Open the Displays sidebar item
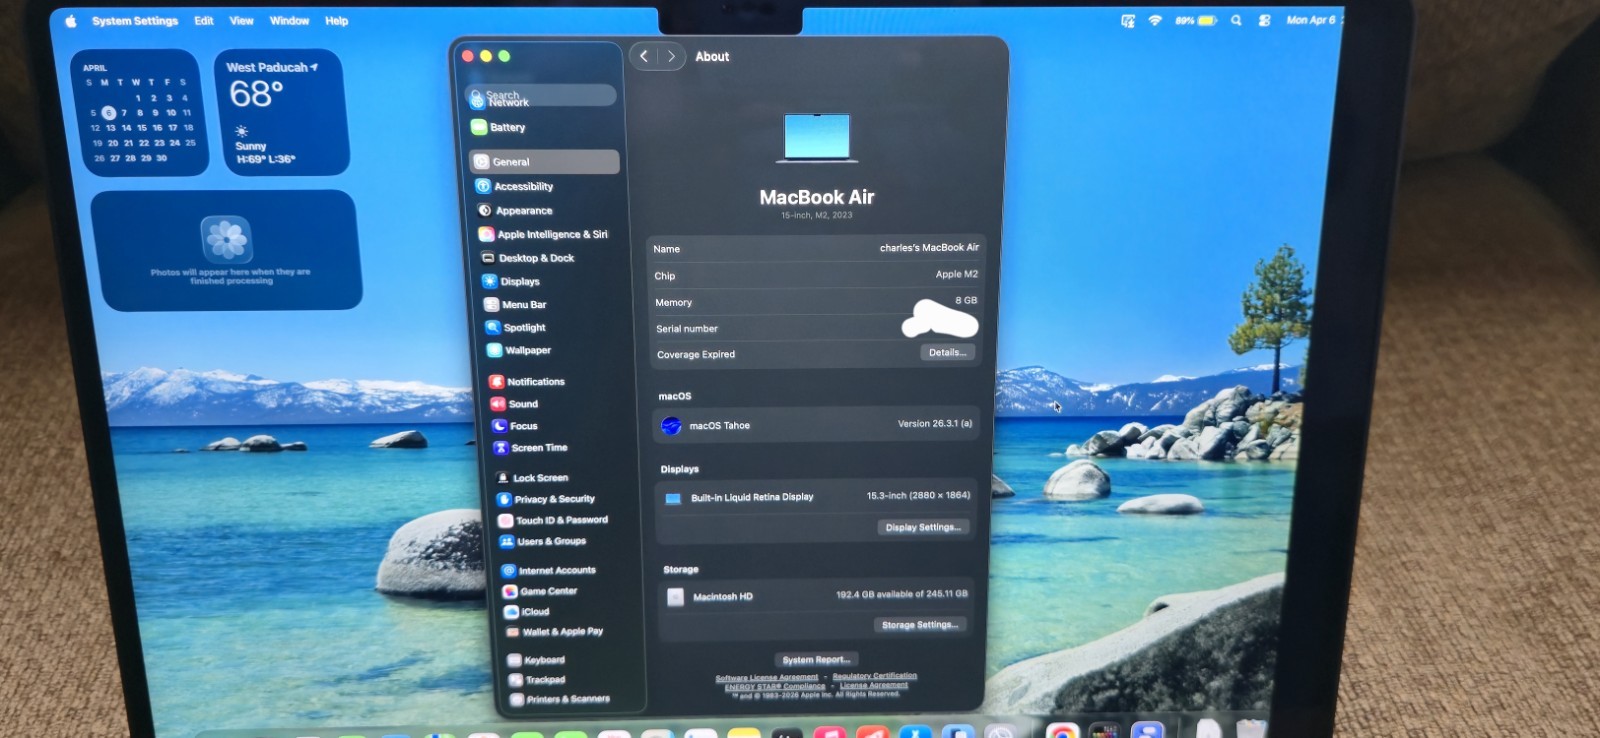This screenshot has width=1600, height=738. coord(511,282)
